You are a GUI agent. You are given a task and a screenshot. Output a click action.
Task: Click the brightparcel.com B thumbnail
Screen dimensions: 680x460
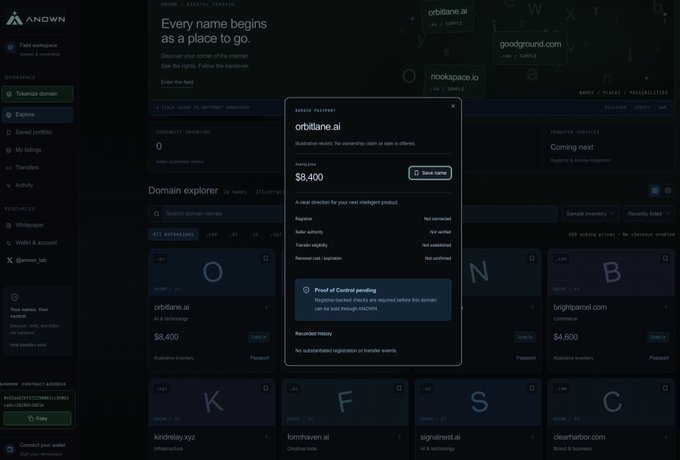coord(611,273)
